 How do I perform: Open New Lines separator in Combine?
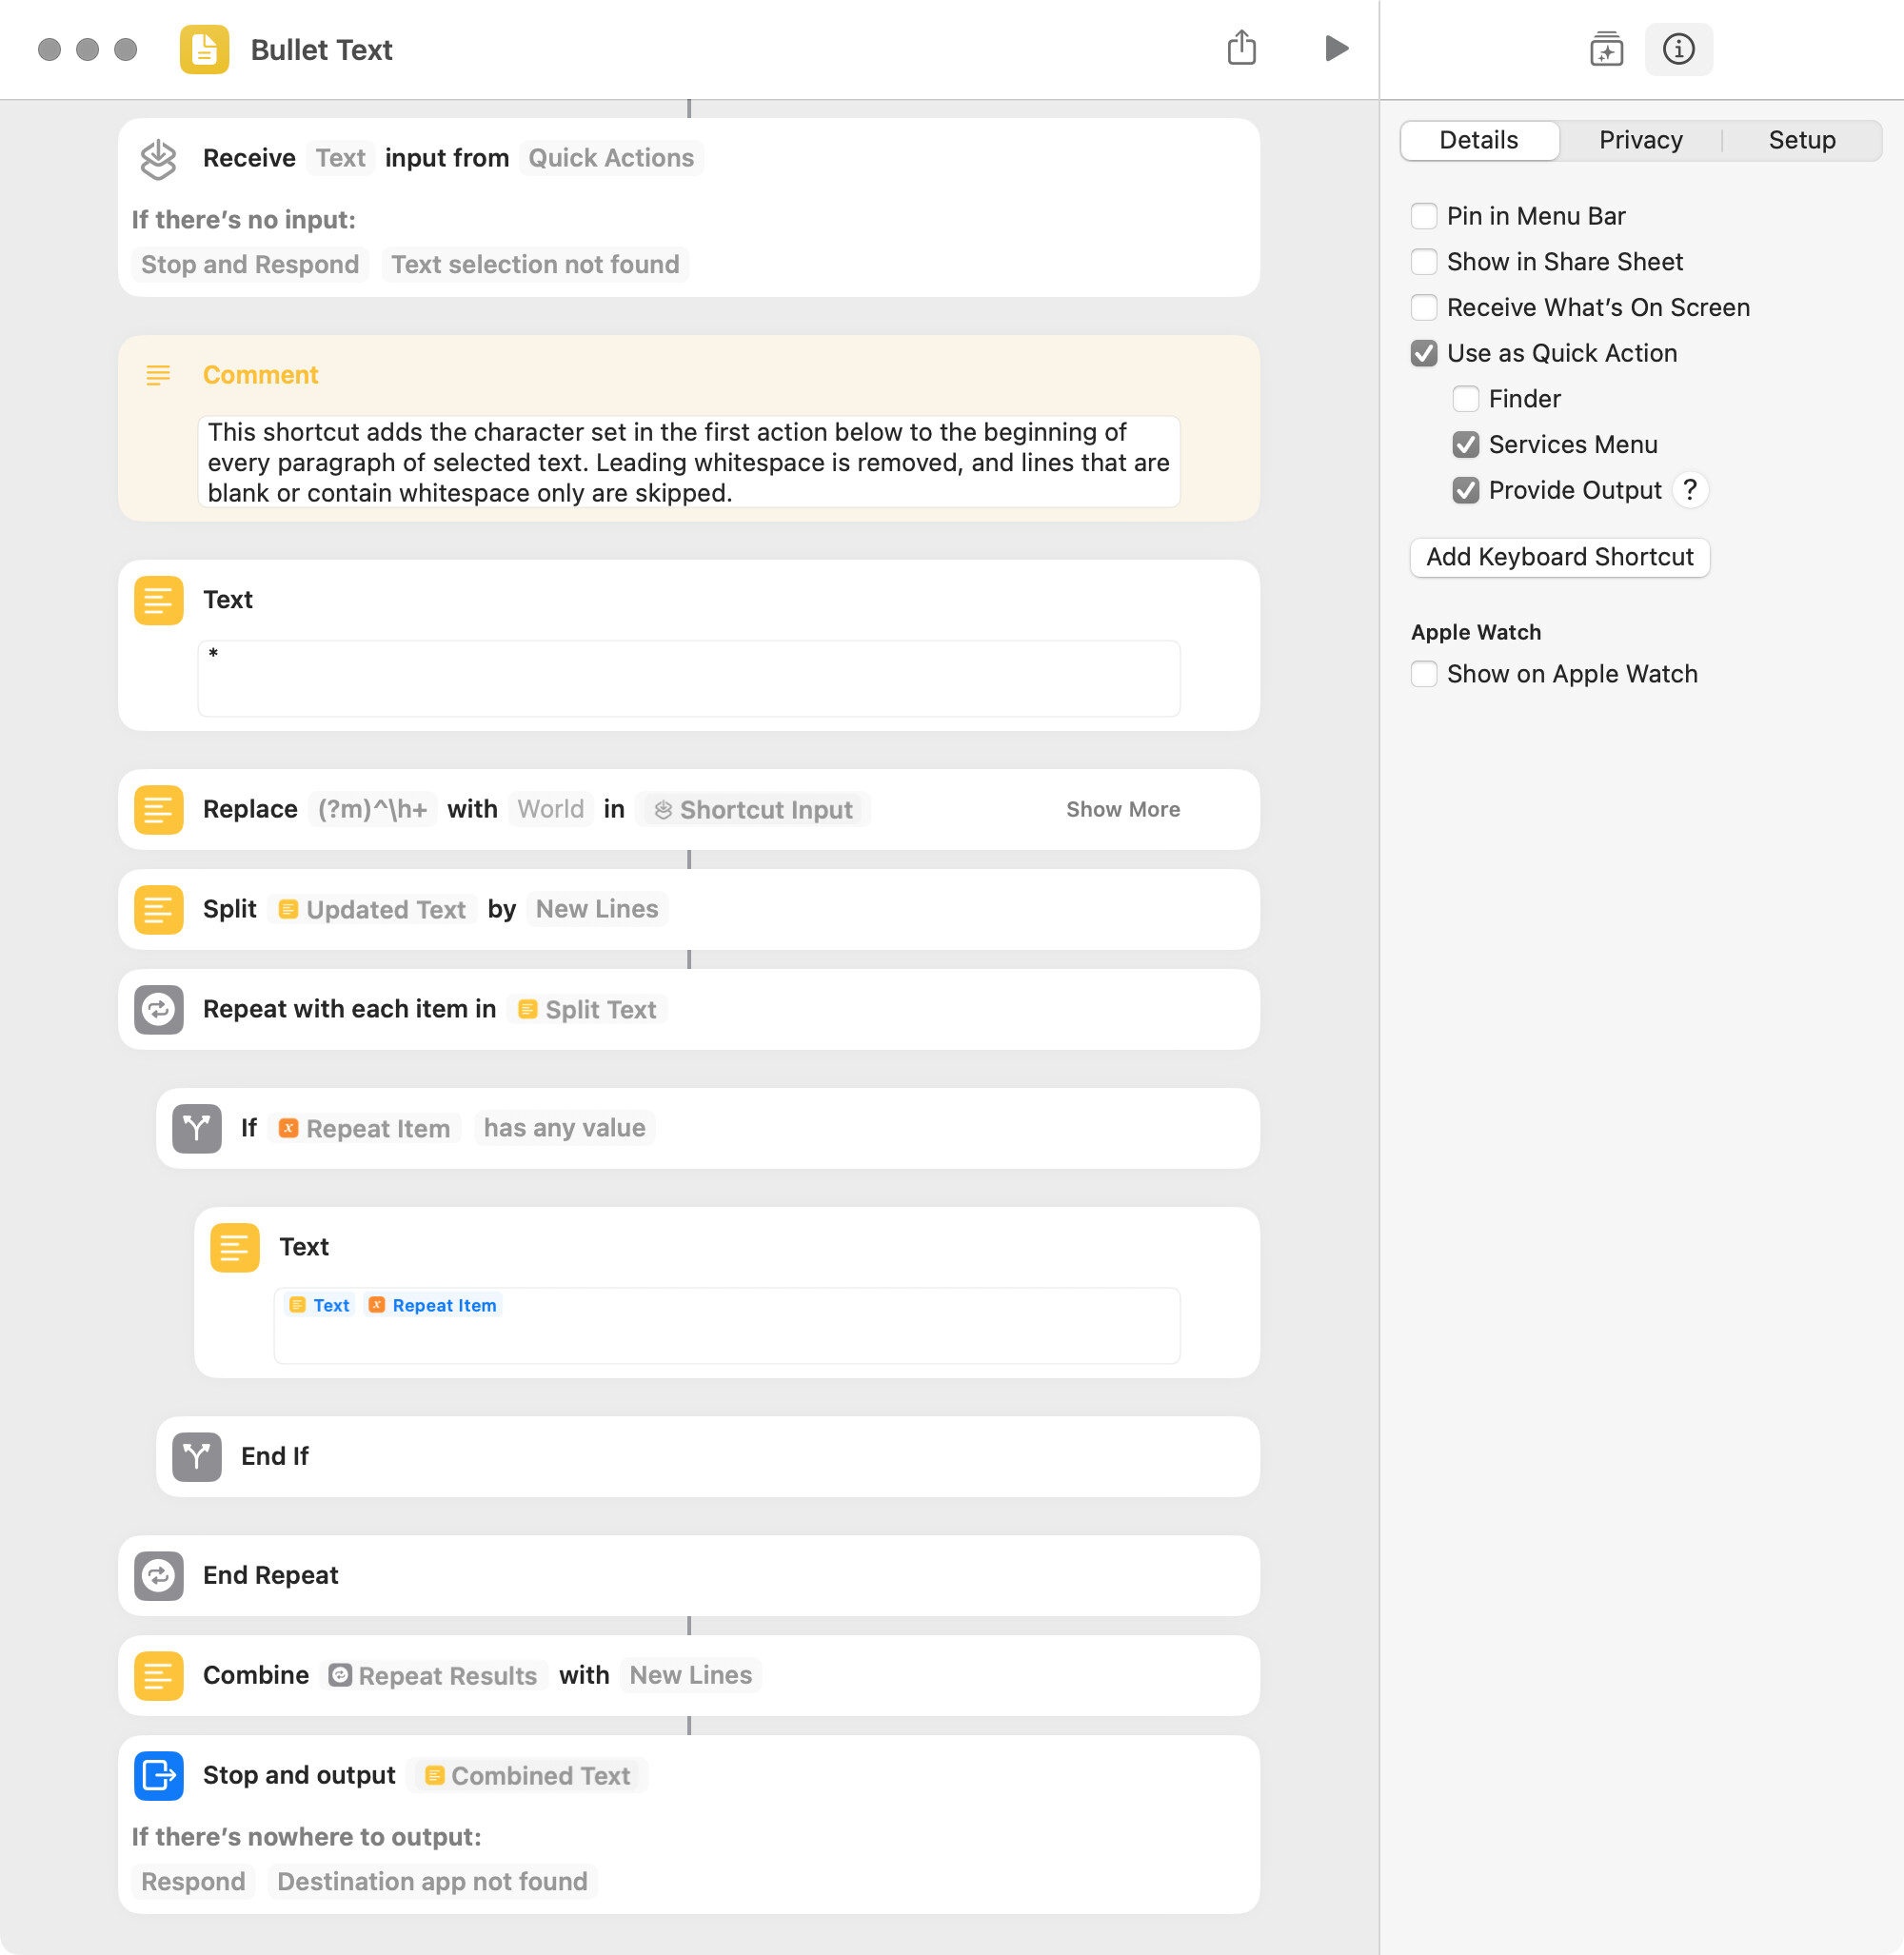tap(690, 1675)
